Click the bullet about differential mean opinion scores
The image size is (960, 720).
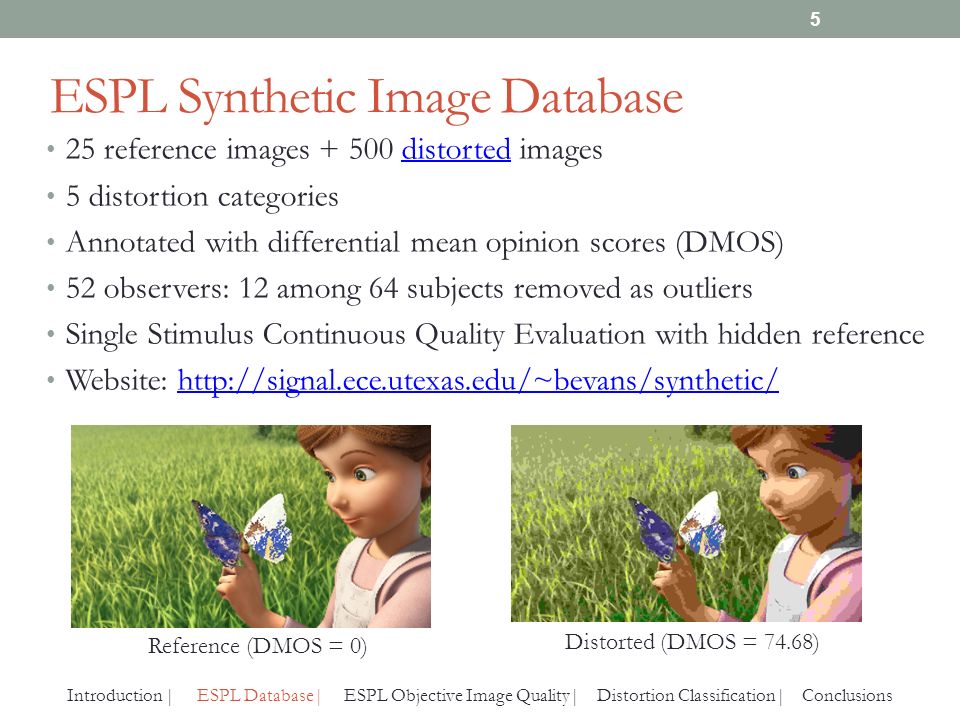coord(424,242)
